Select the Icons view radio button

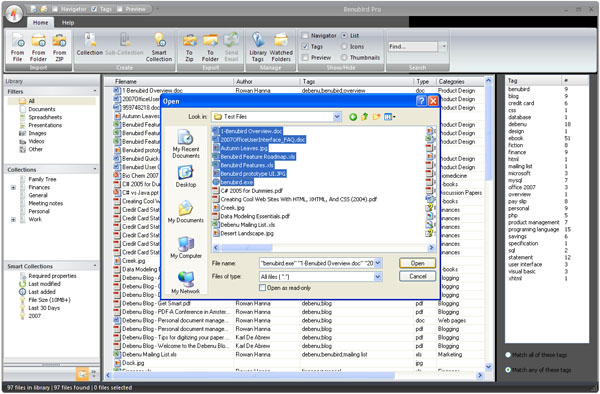[x=344, y=46]
